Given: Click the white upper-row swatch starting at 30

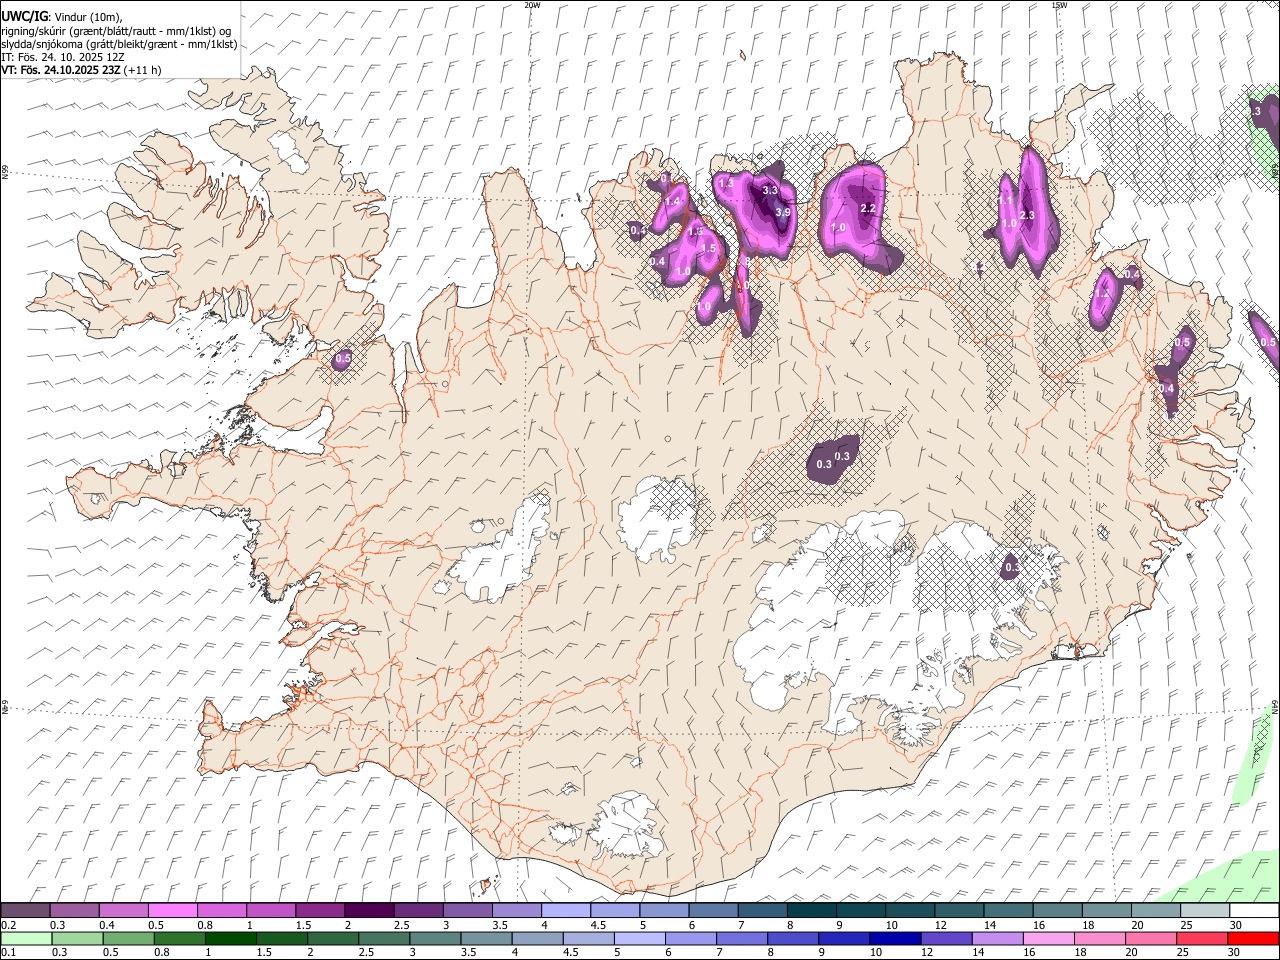Looking at the screenshot, I should pos(1254,911).
